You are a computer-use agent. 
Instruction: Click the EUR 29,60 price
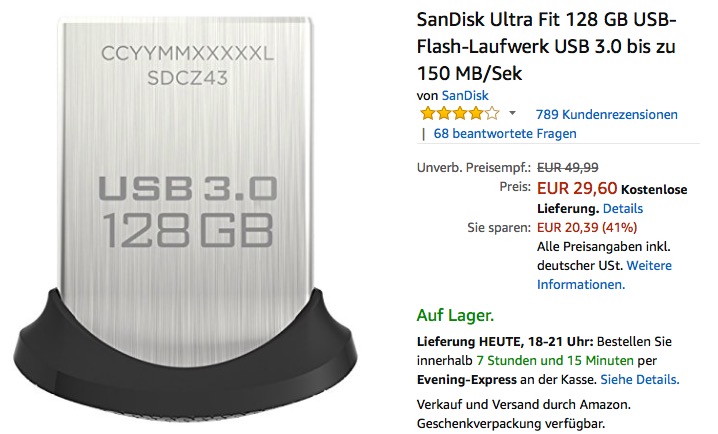(x=577, y=188)
